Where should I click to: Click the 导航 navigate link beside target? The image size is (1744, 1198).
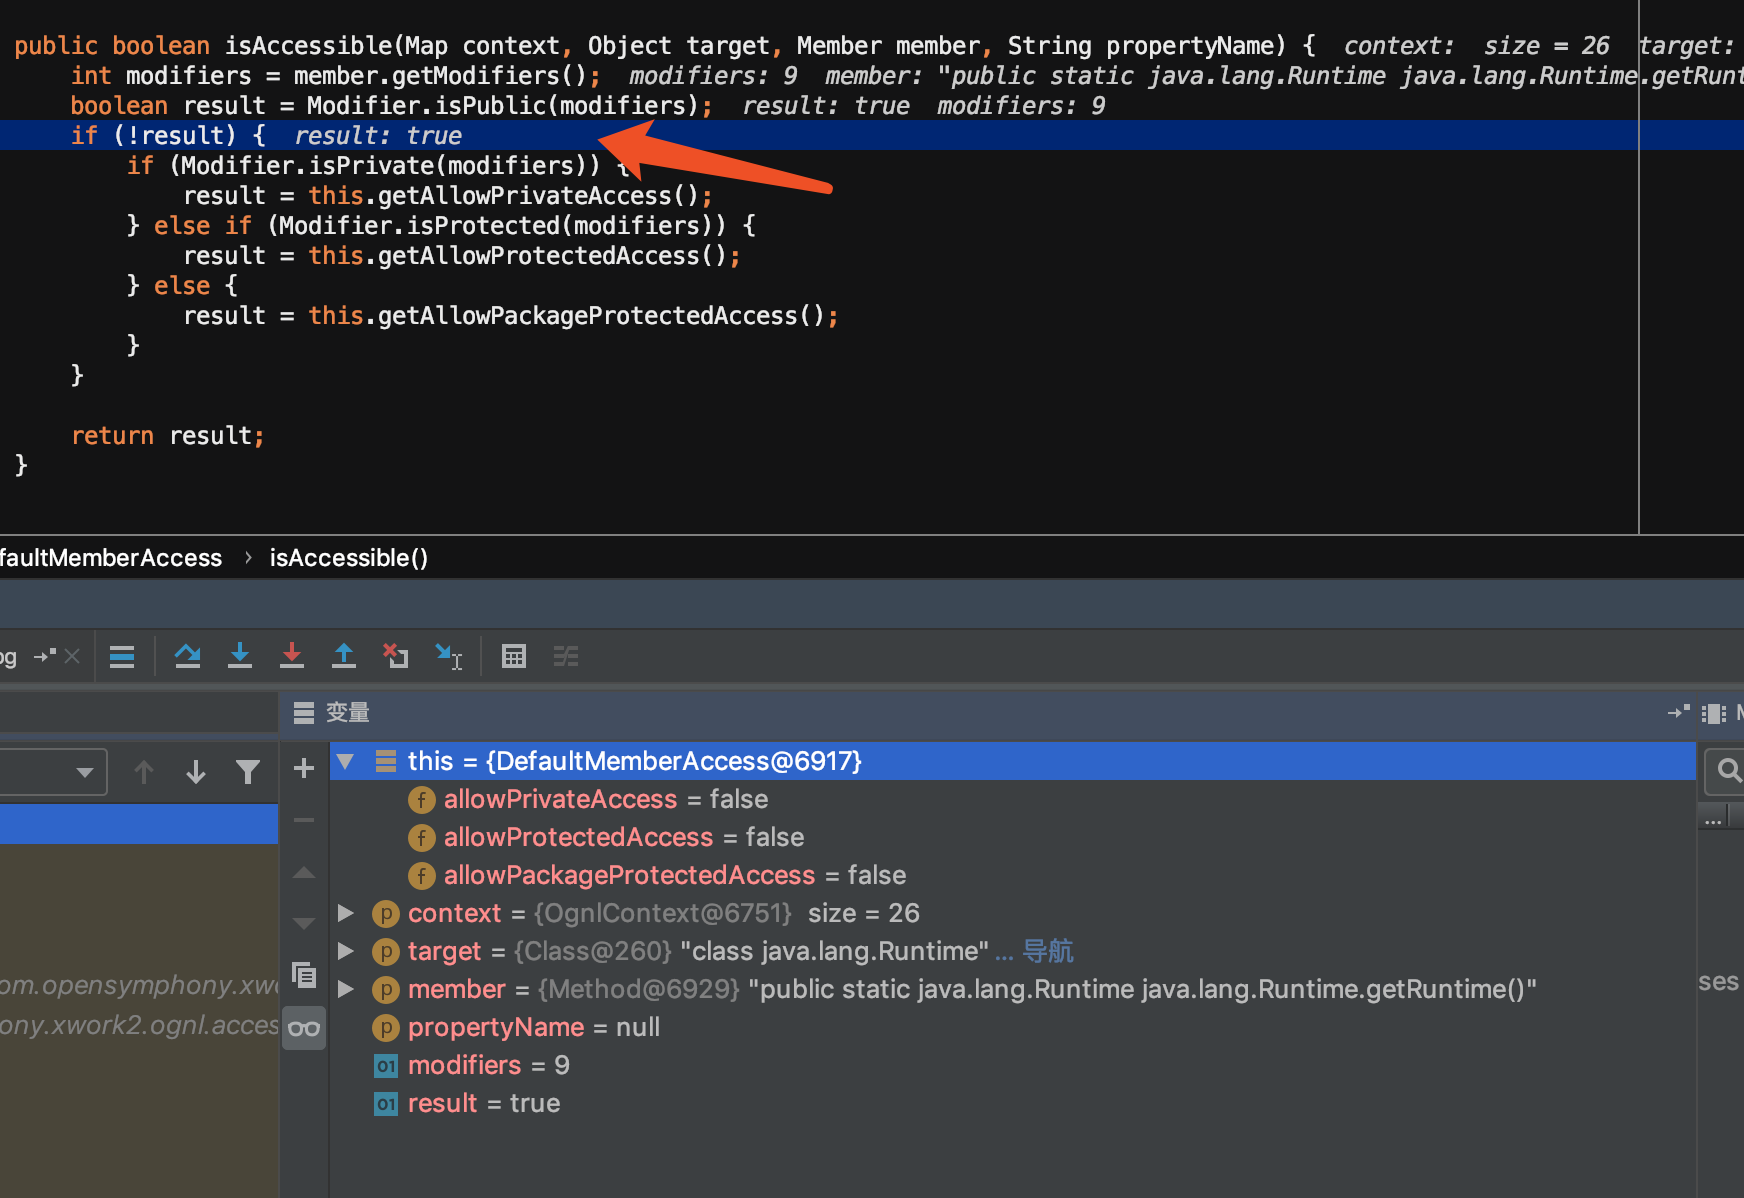1047,951
